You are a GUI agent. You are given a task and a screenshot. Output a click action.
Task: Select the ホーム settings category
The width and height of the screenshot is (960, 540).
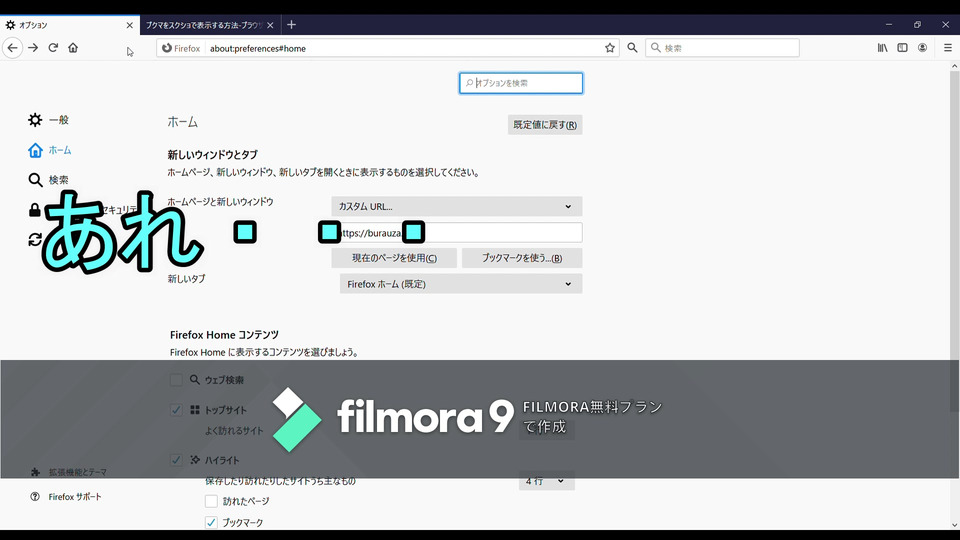click(50, 150)
